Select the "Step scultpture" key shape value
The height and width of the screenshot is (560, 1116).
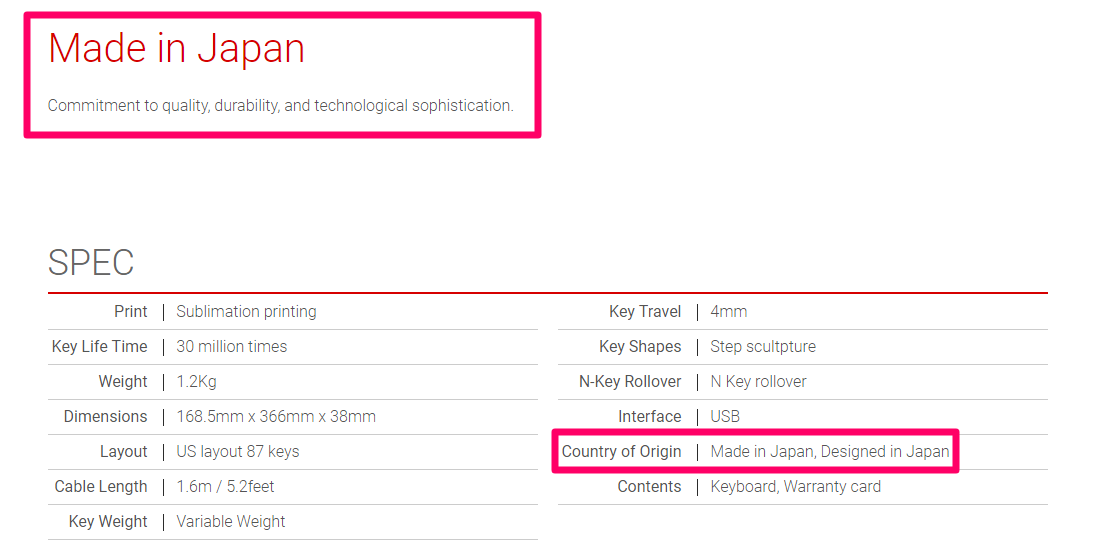(x=763, y=347)
